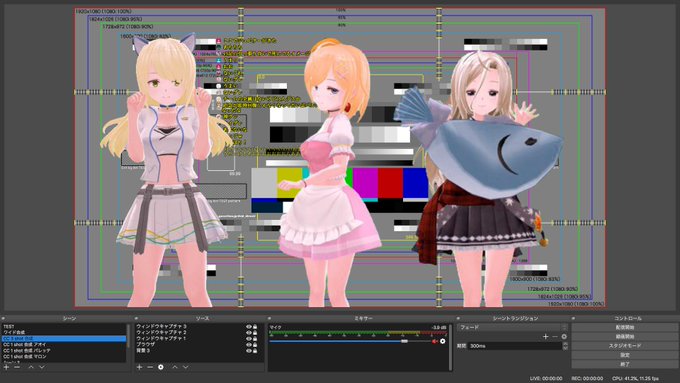Select orange-haired maid character in preview
This screenshot has height=383, width=680.
330,173
